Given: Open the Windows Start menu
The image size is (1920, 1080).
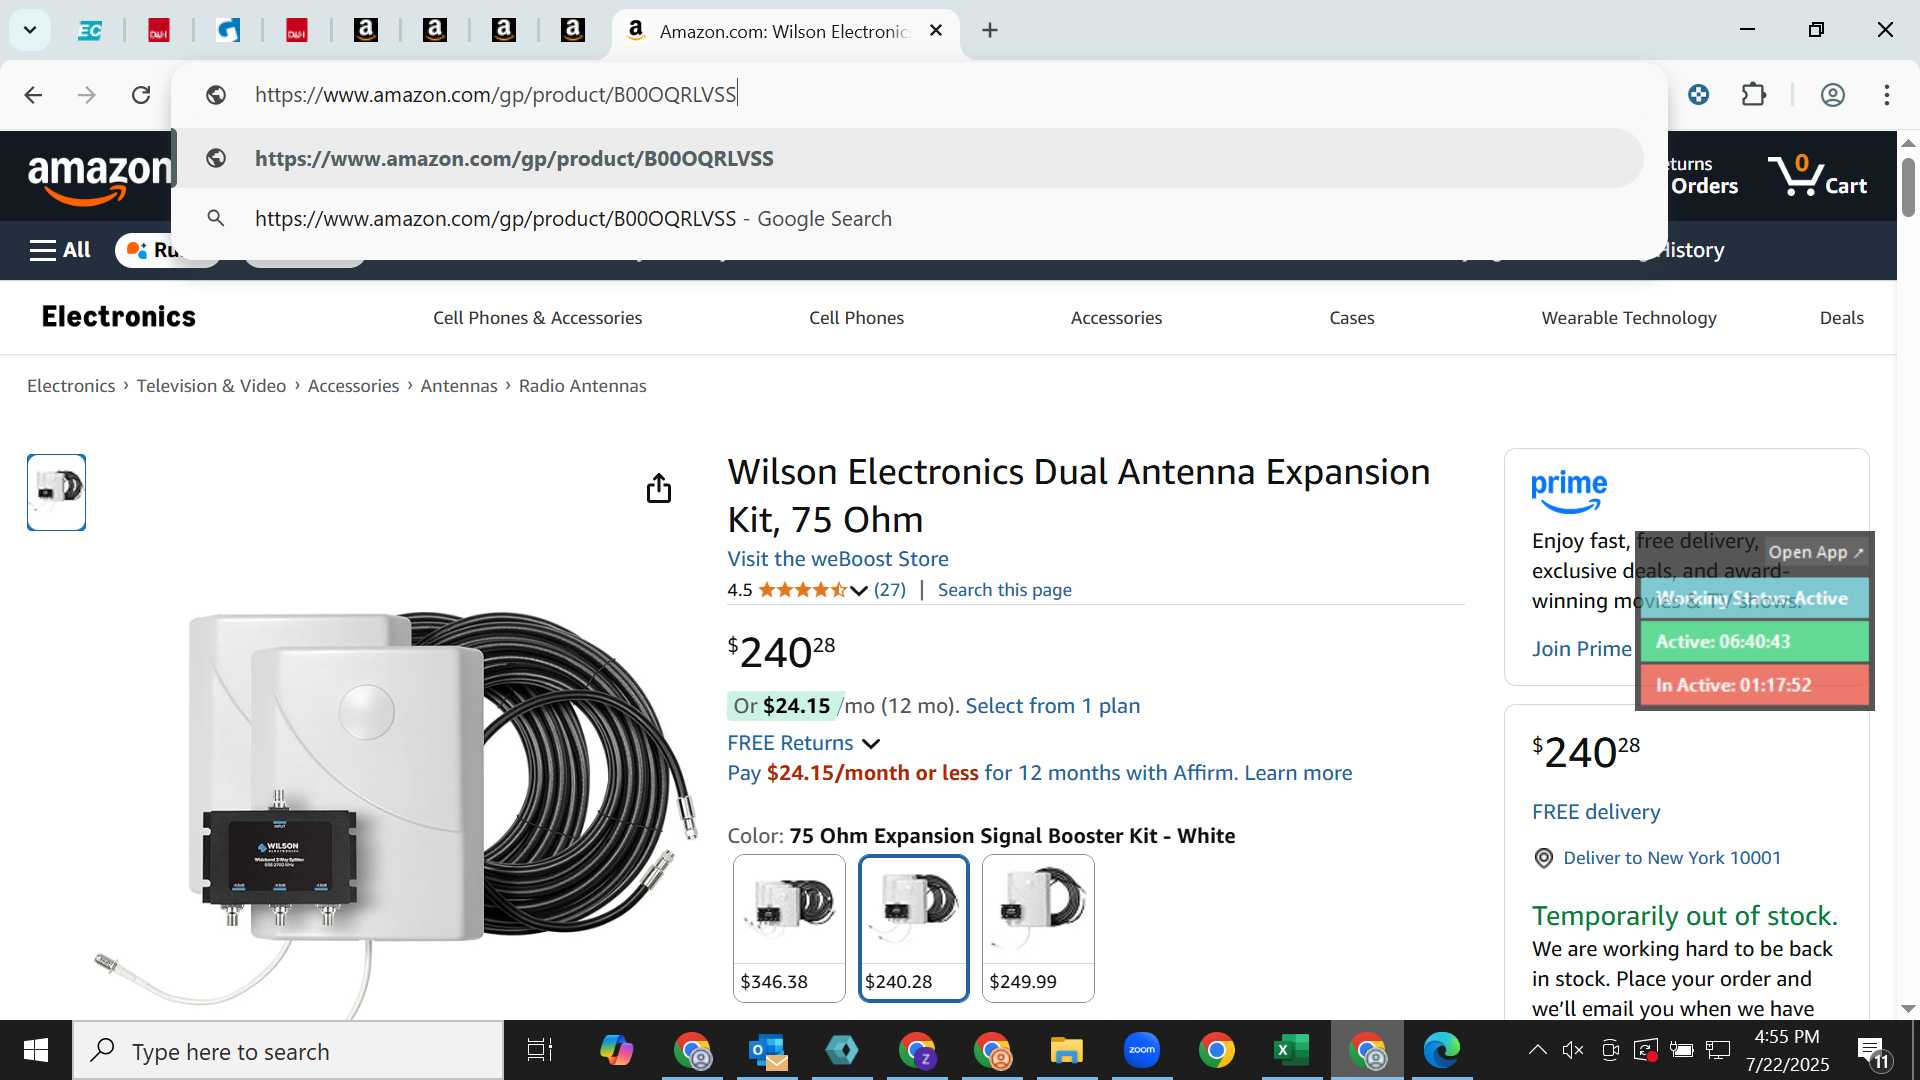Looking at the screenshot, I should point(36,1051).
